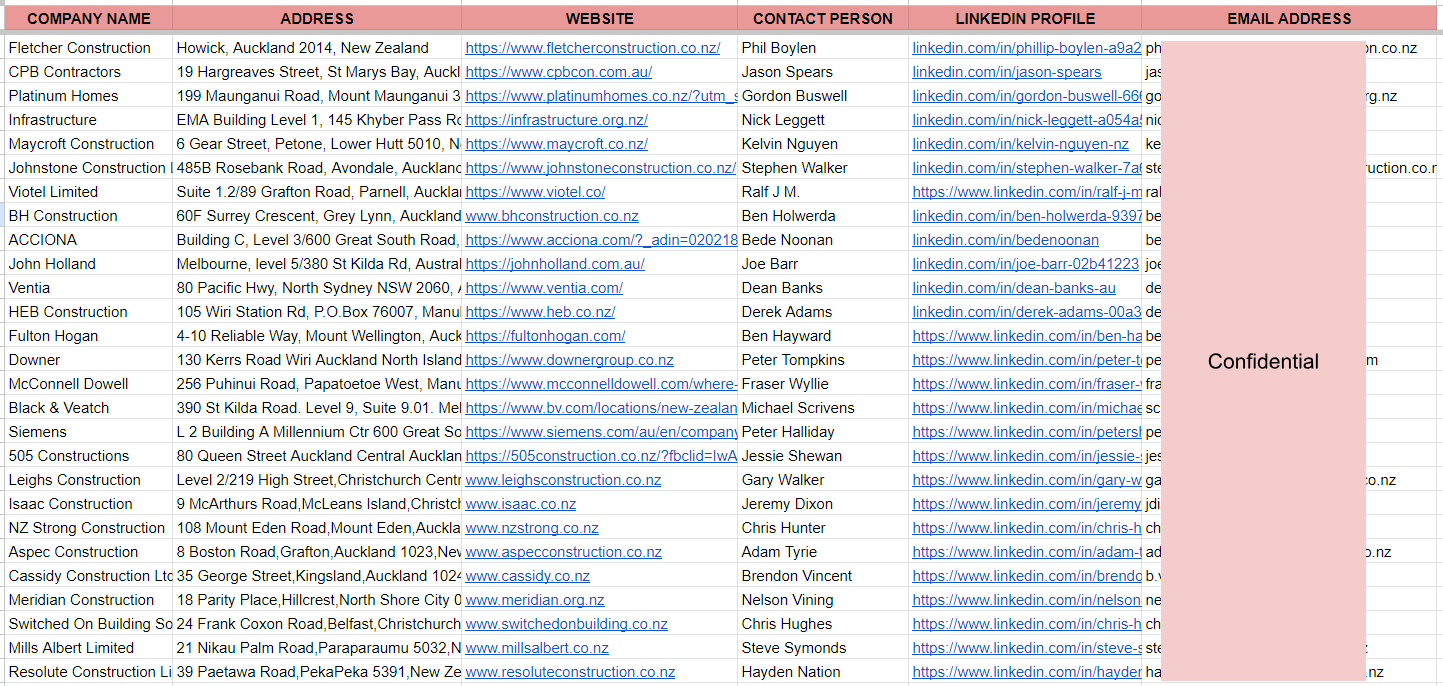
Task: Select the Michael Scrivens contact cell
Action: [x=823, y=408]
